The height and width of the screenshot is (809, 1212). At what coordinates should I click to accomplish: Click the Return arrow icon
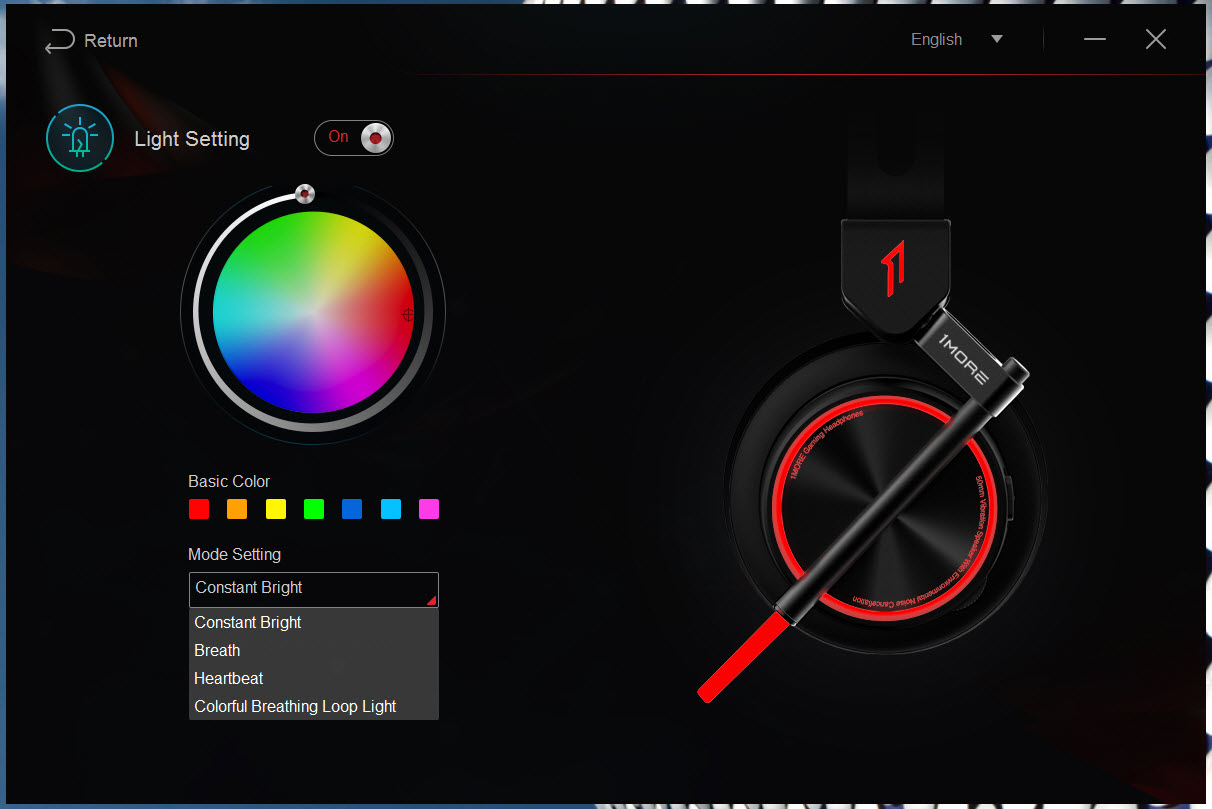tap(60, 41)
